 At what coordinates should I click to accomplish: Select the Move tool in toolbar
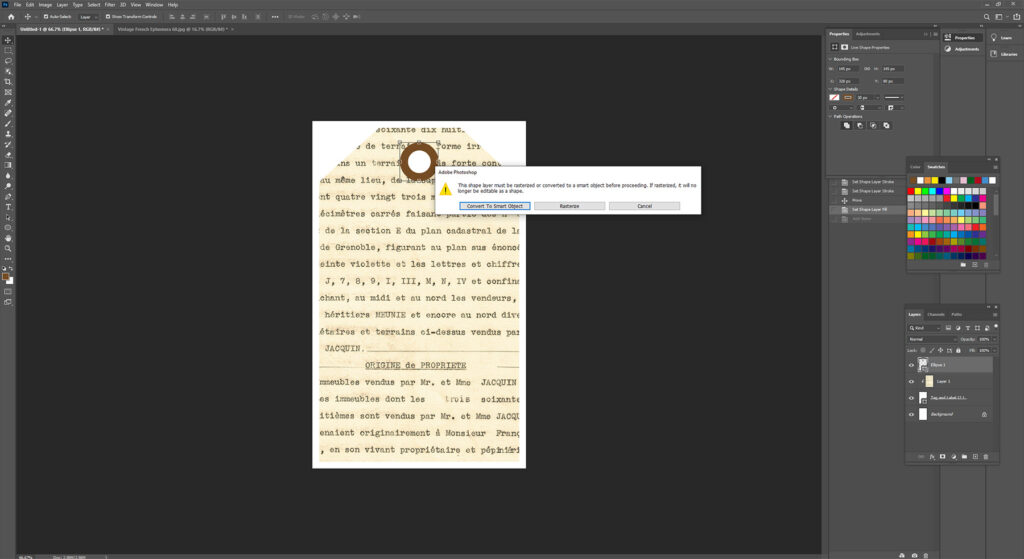click(x=8, y=40)
